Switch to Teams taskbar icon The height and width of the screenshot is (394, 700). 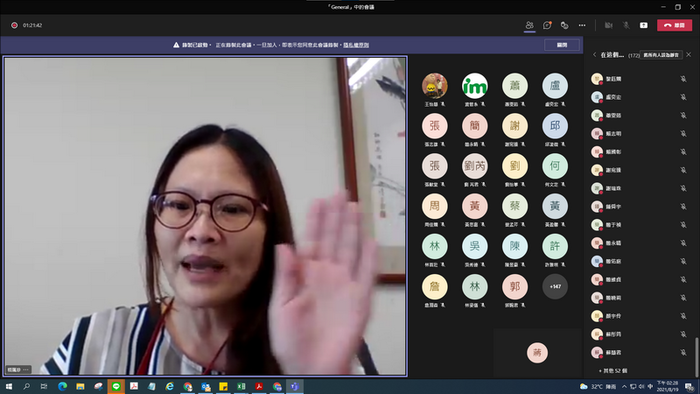coord(295,386)
